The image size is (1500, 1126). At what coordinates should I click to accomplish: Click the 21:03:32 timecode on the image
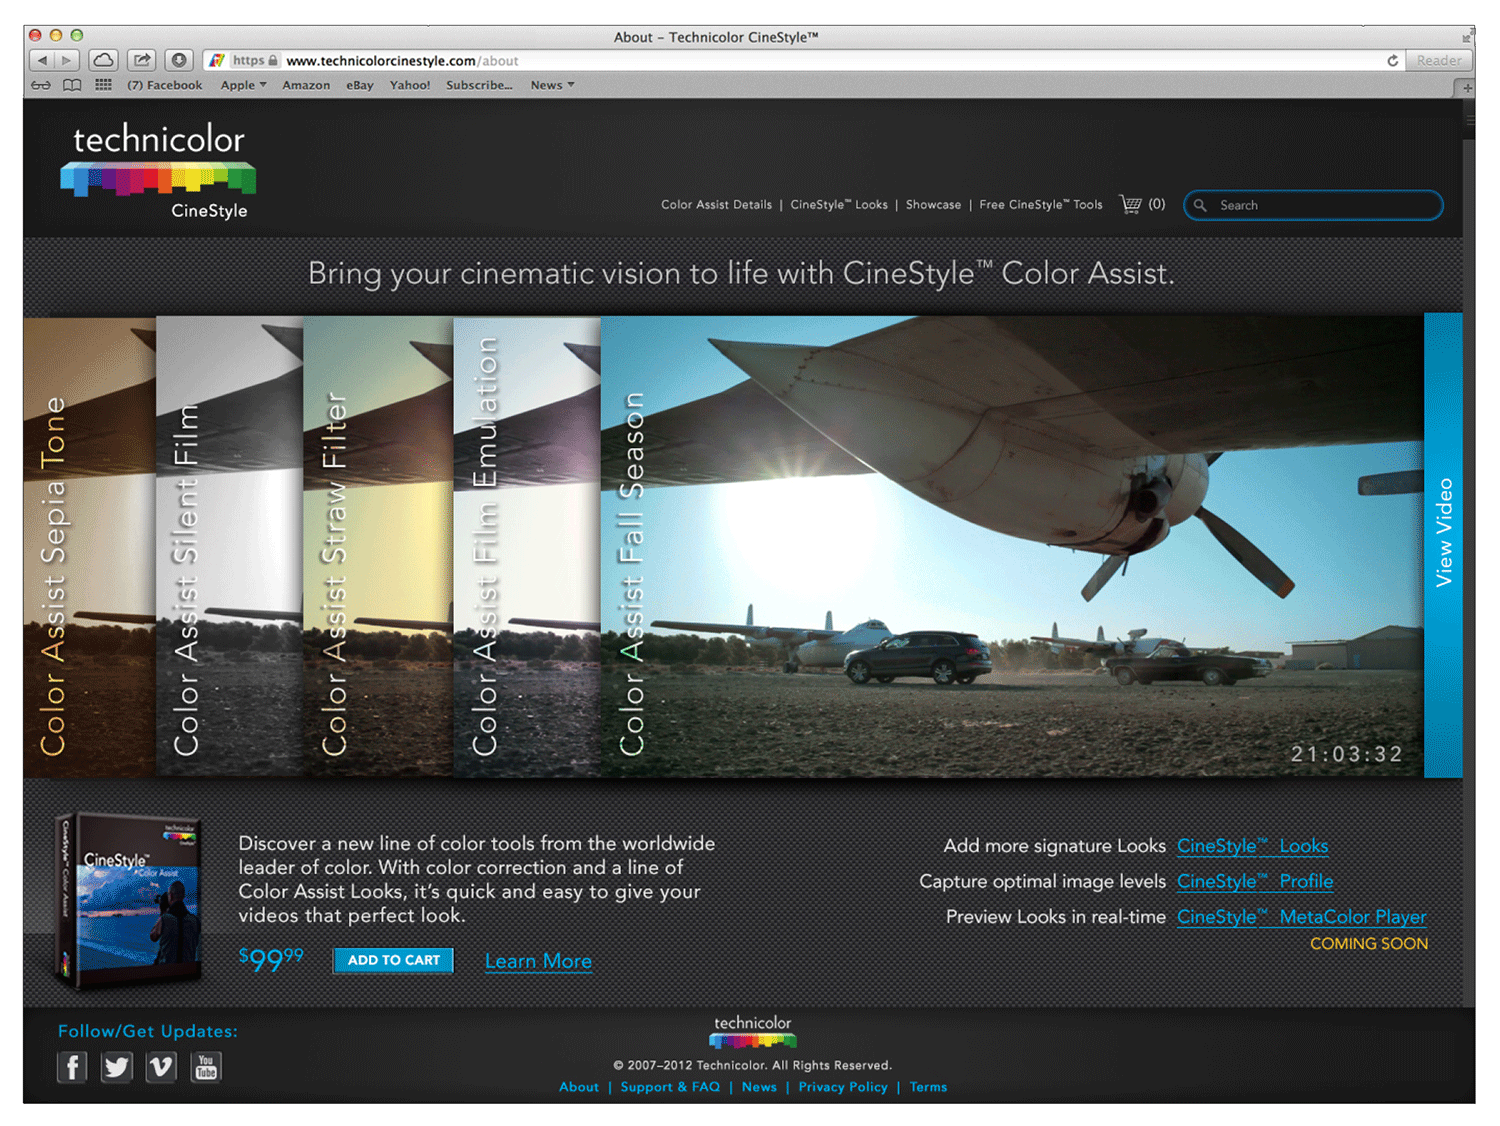[x=1346, y=754]
